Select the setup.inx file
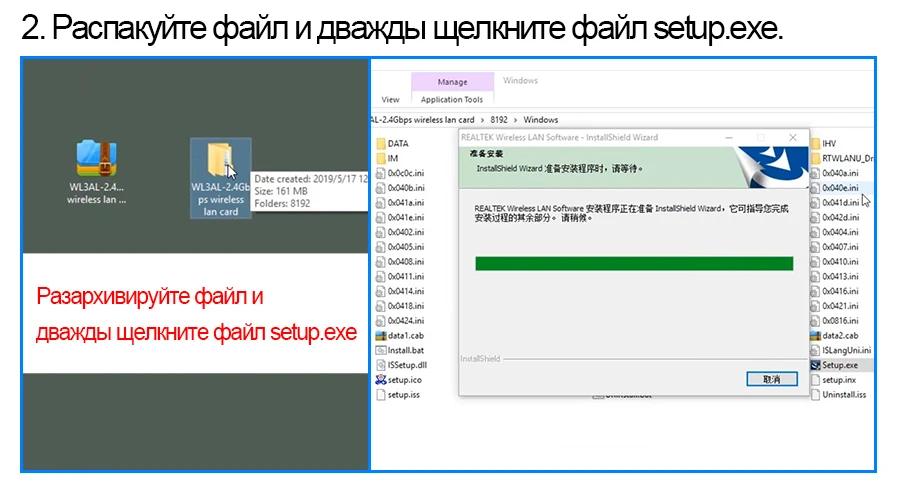The height and width of the screenshot is (491, 900). point(833,380)
